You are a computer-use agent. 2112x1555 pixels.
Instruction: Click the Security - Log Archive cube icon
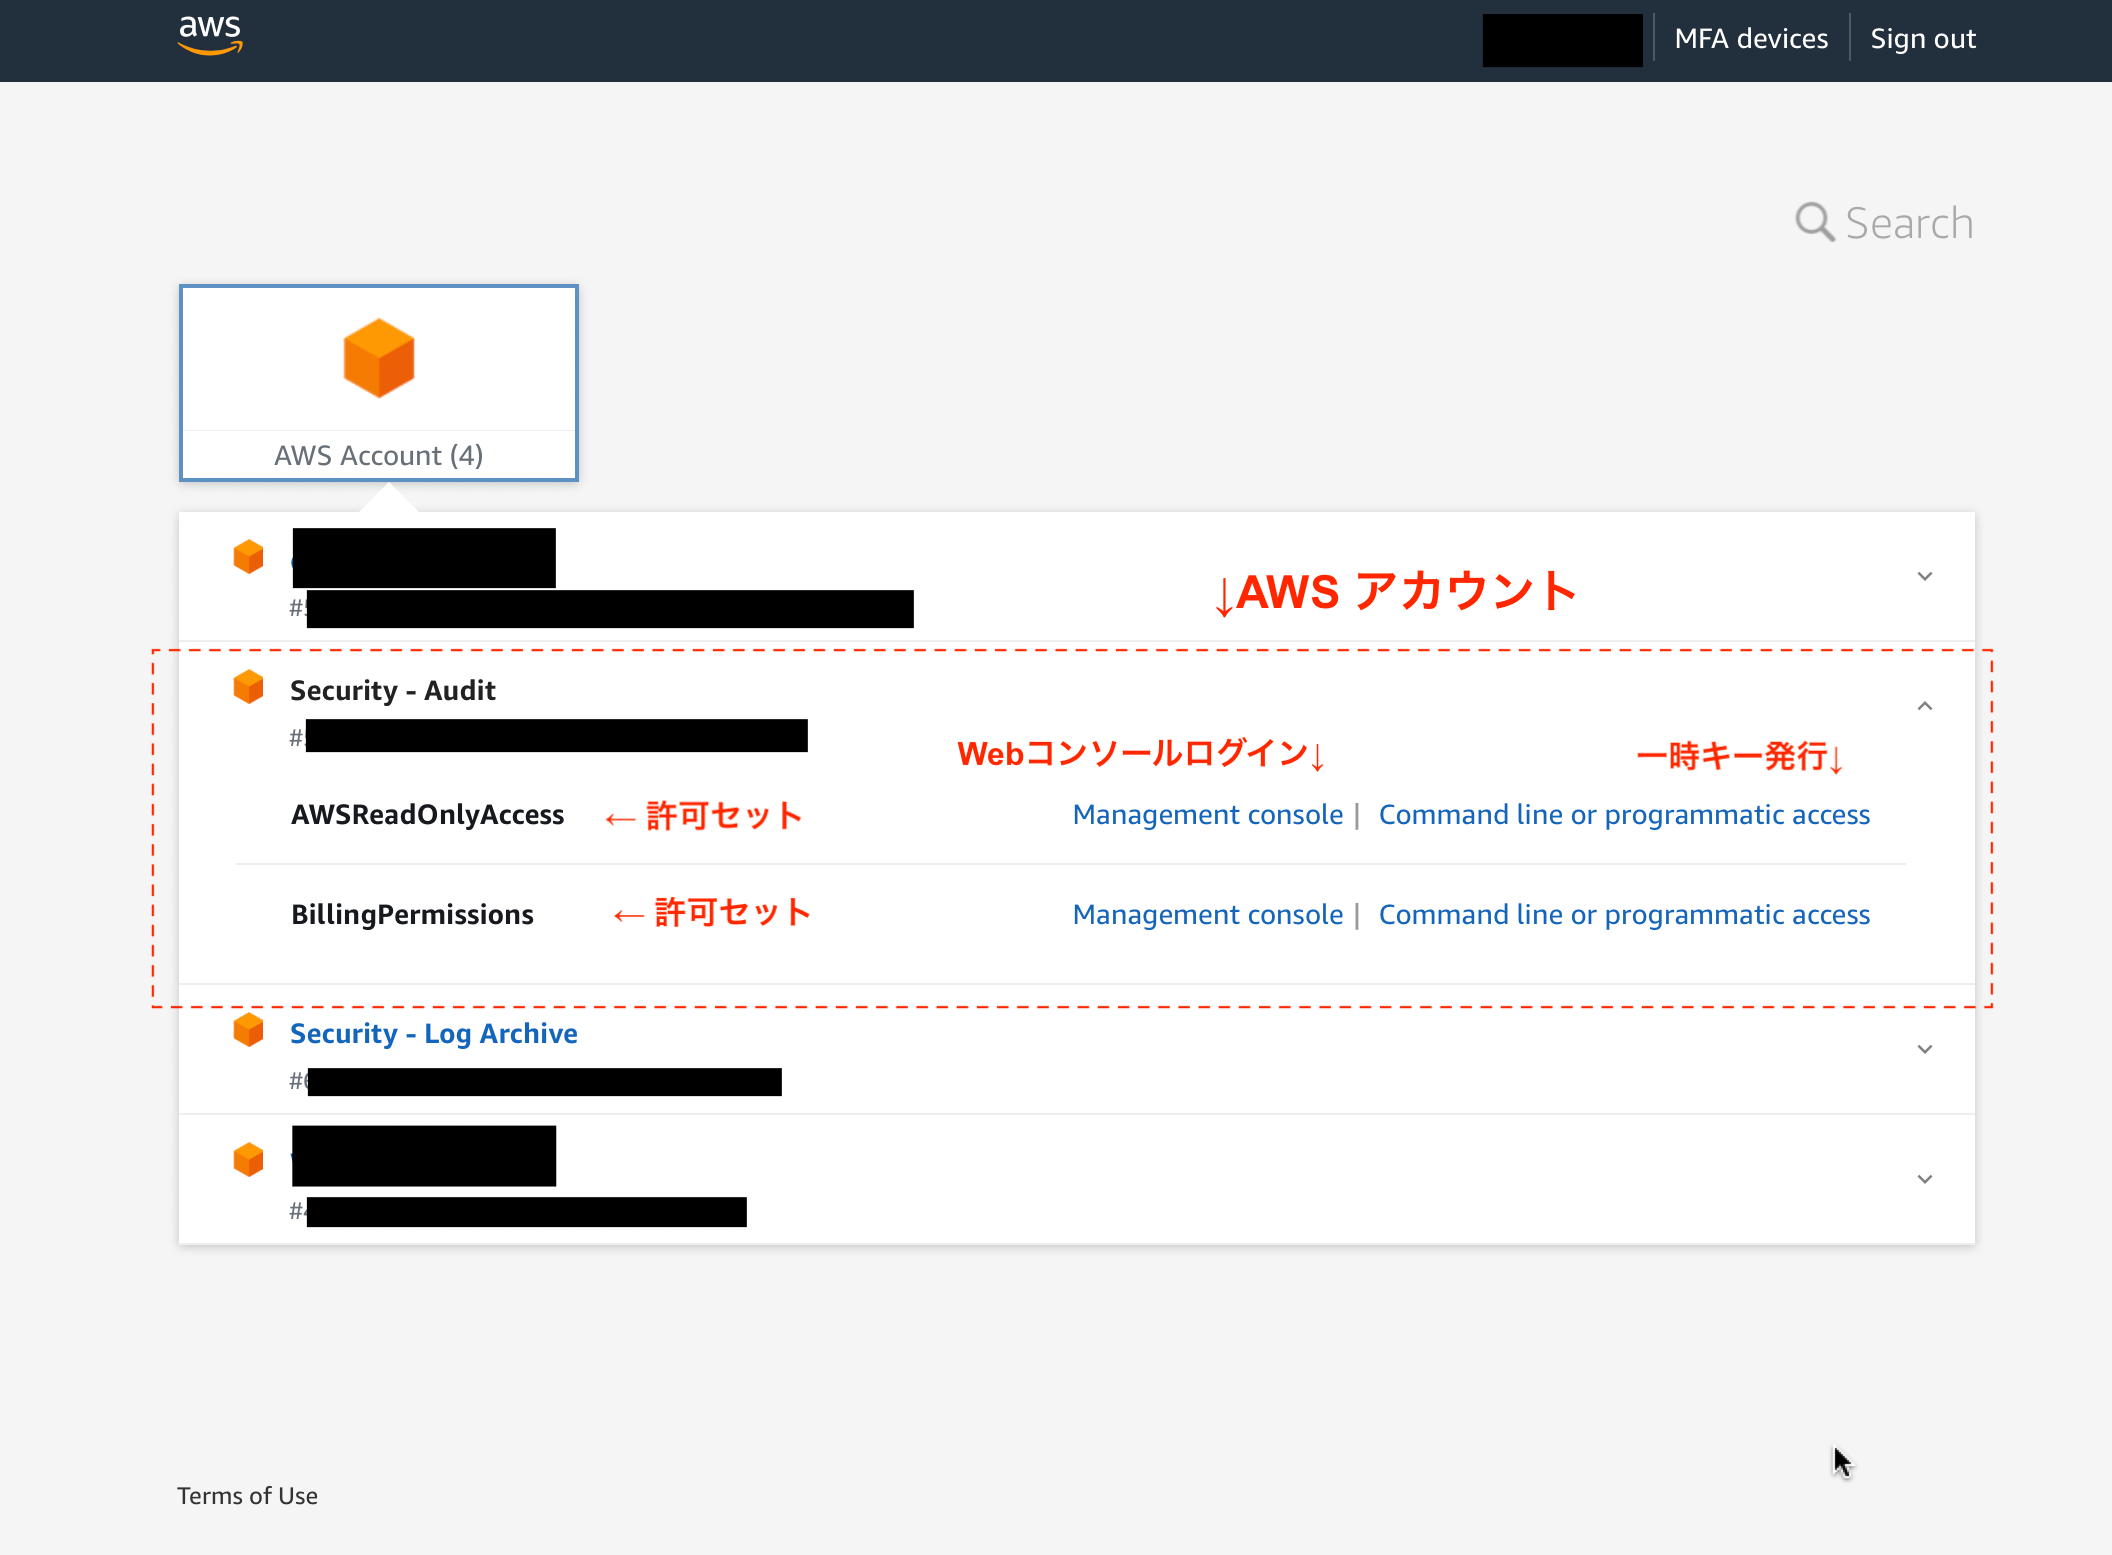point(248,1030)
